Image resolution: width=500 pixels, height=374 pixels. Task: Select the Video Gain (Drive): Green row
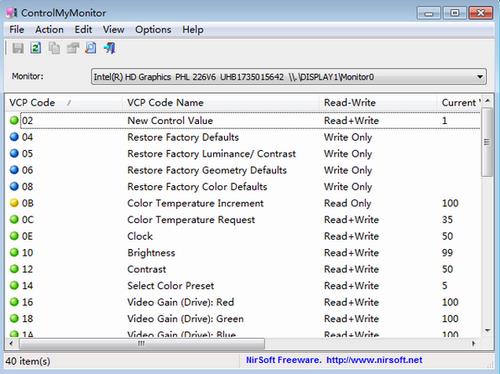[243, 319]
